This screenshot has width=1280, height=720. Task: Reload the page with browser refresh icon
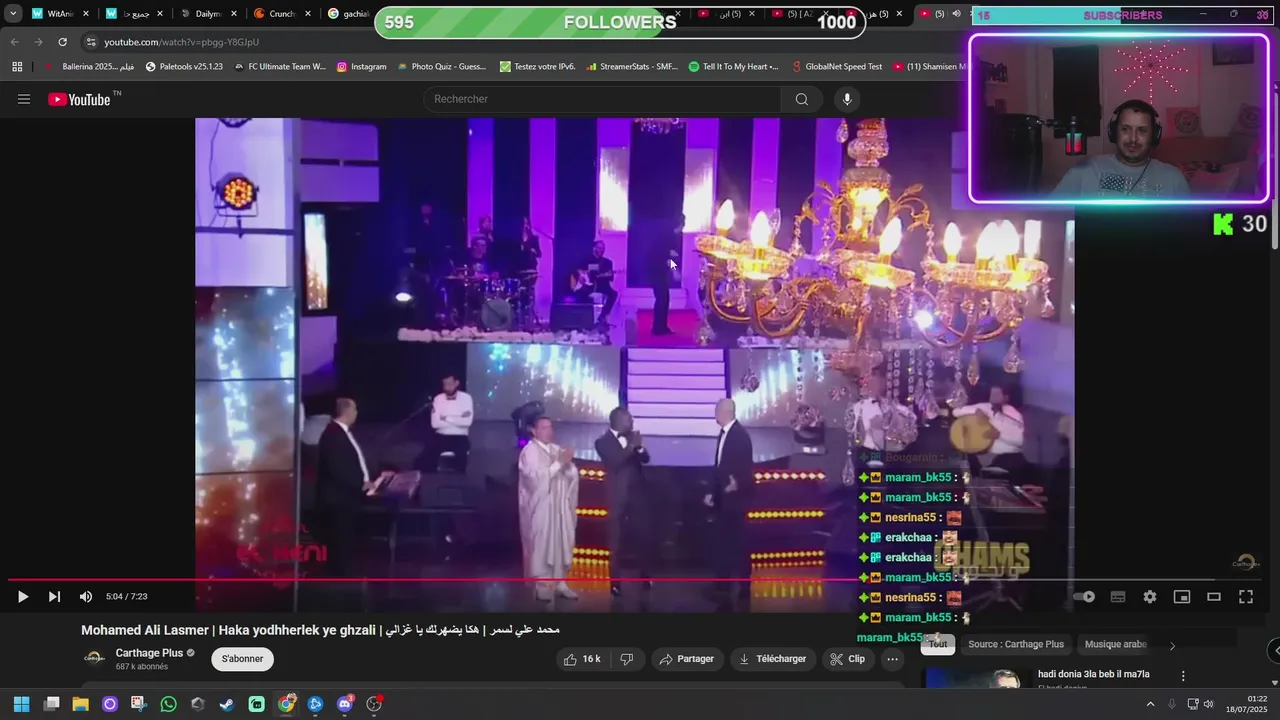(x=62, y=42)
